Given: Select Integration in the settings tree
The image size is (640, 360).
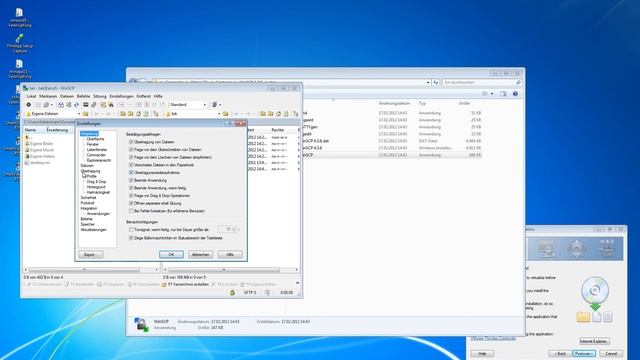Looking at the screenshot, I should (89, 208).
